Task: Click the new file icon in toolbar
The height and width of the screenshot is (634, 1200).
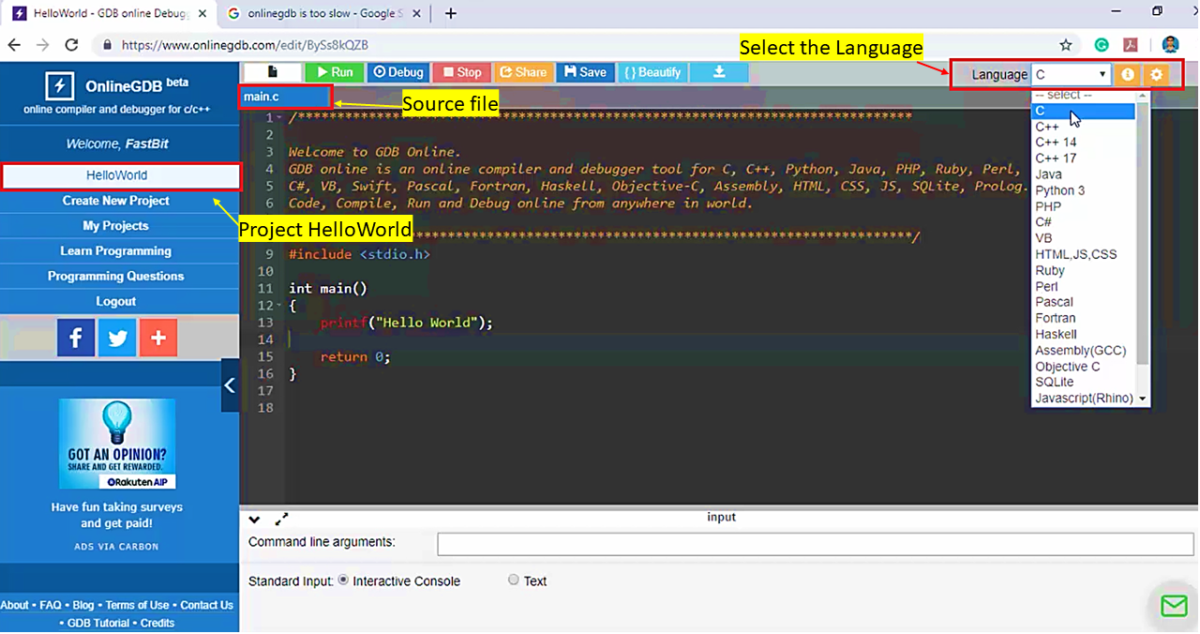Action: coord(272,72)
